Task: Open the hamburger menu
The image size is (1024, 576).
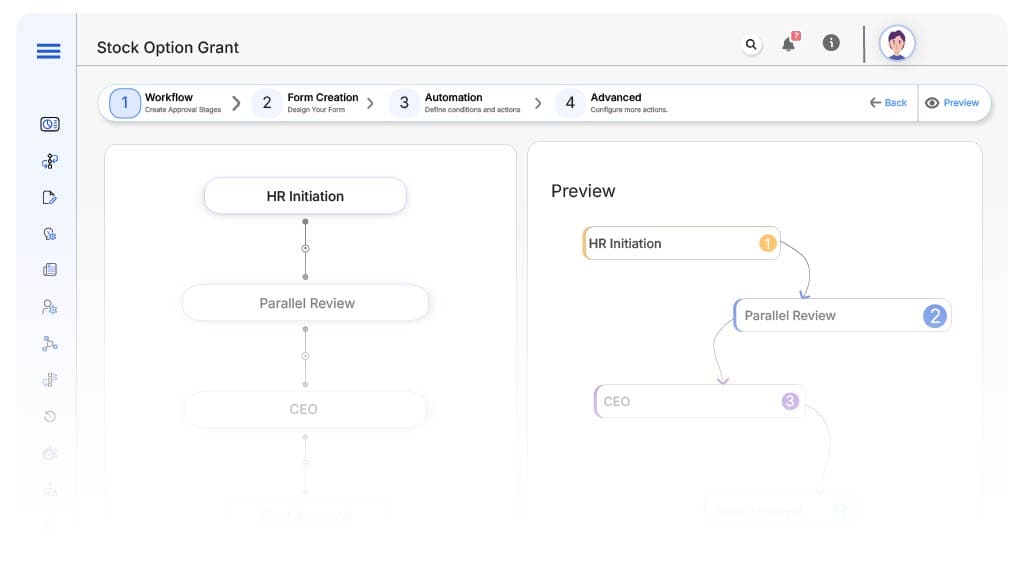Action: pos(48,51)
